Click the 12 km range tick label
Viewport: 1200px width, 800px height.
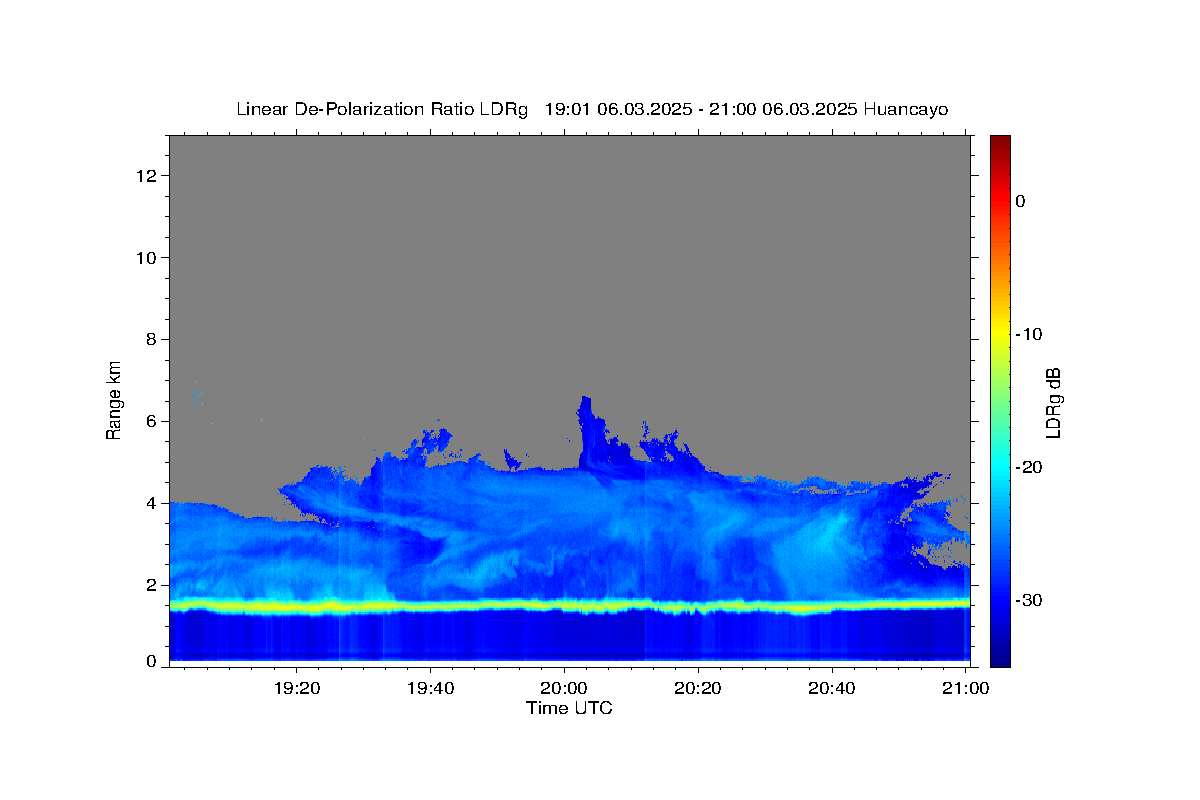click(x=148, y=176)
